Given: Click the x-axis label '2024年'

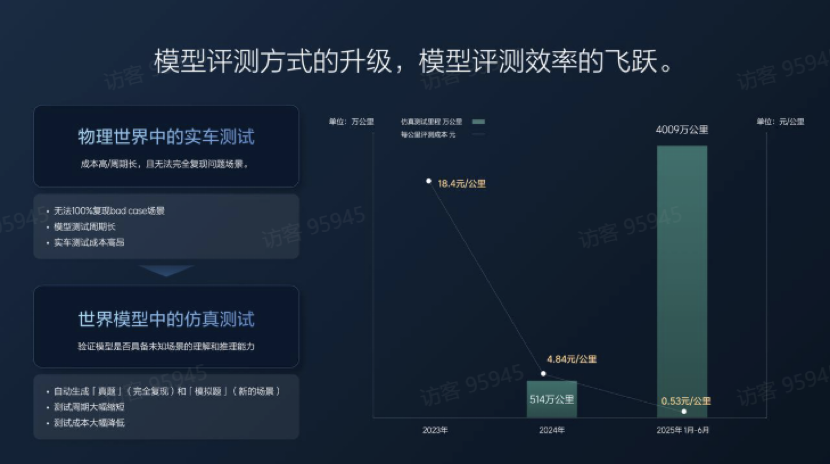Looking at the screenshot, I should pyautogui.click(x=552, y=430).
